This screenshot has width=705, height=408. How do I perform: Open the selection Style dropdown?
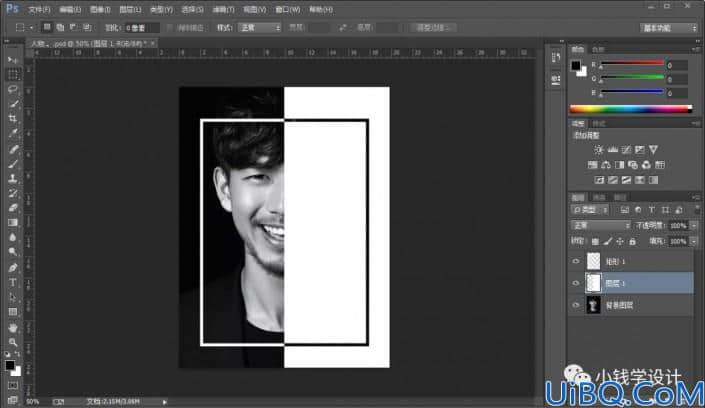point(259,27)
